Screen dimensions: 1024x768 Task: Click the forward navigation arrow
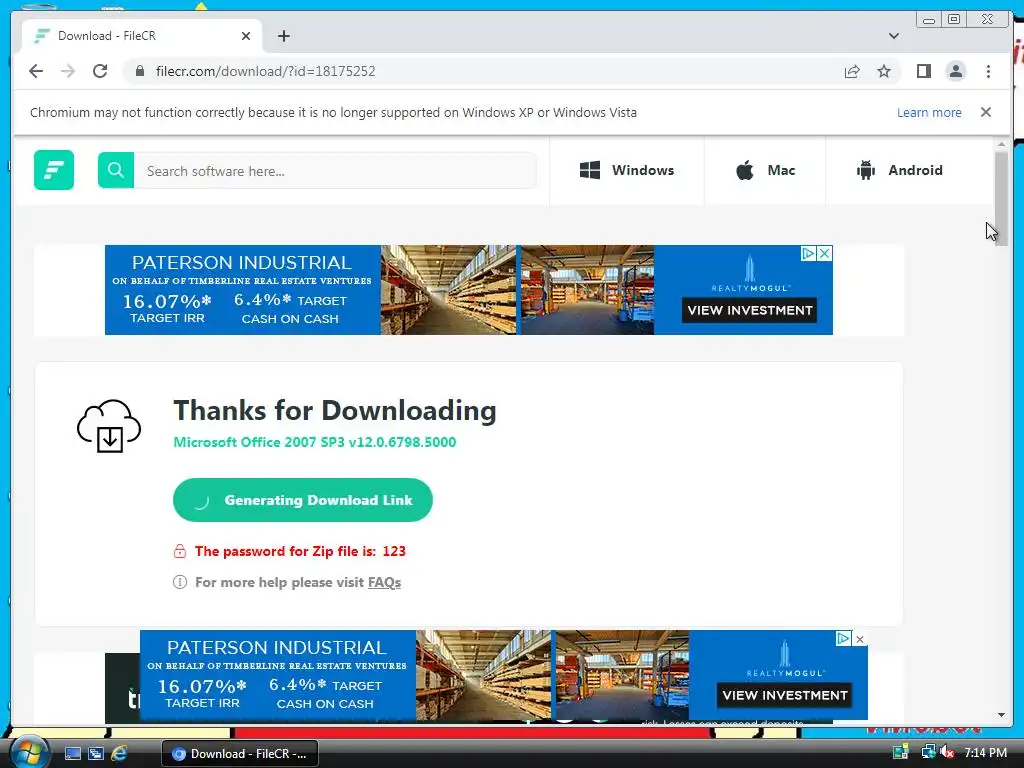pyautogui.click(x=68, y=71)
